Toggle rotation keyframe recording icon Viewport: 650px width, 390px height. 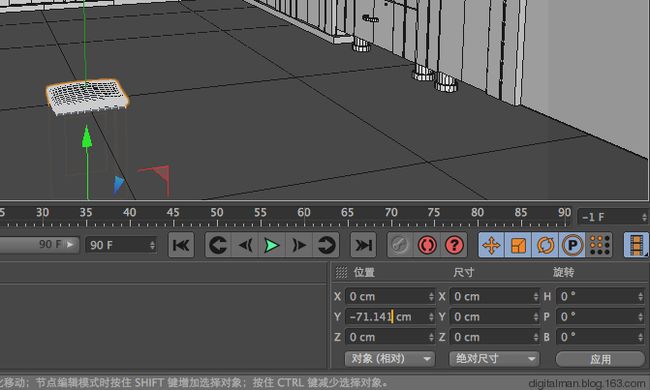tap(545, 245)
